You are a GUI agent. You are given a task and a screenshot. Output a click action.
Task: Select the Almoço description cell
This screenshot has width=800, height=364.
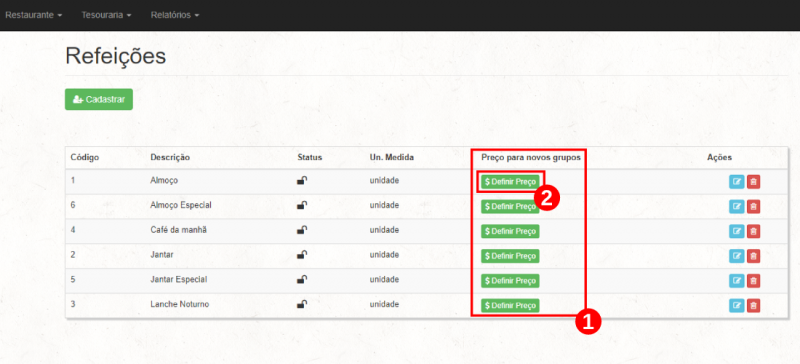(164, 180)
